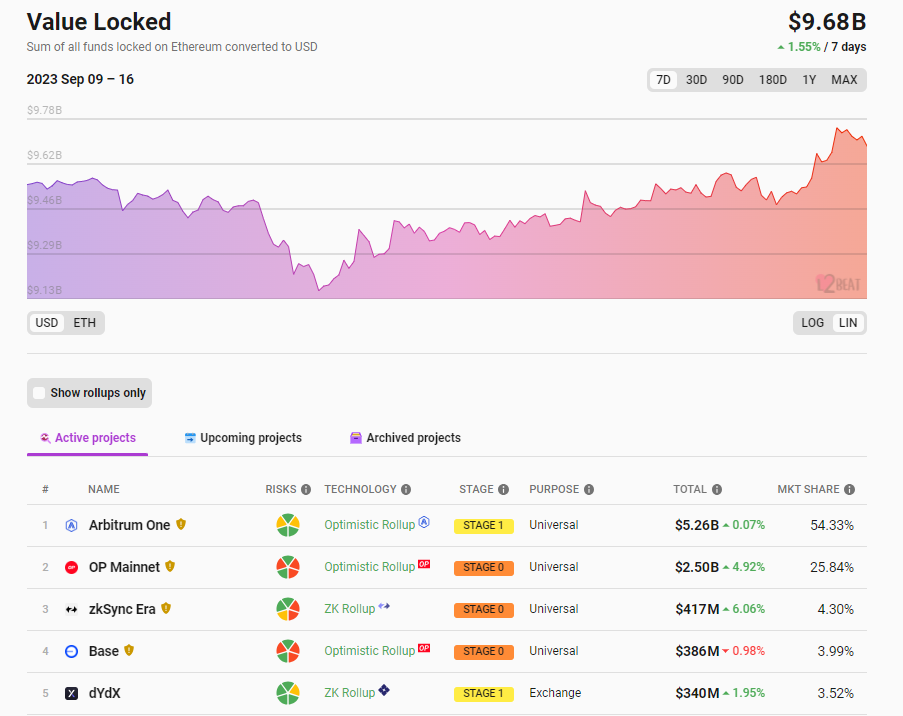The image size is (903, 716).
Task: Click the peak of the value chart
Action: 838,128
